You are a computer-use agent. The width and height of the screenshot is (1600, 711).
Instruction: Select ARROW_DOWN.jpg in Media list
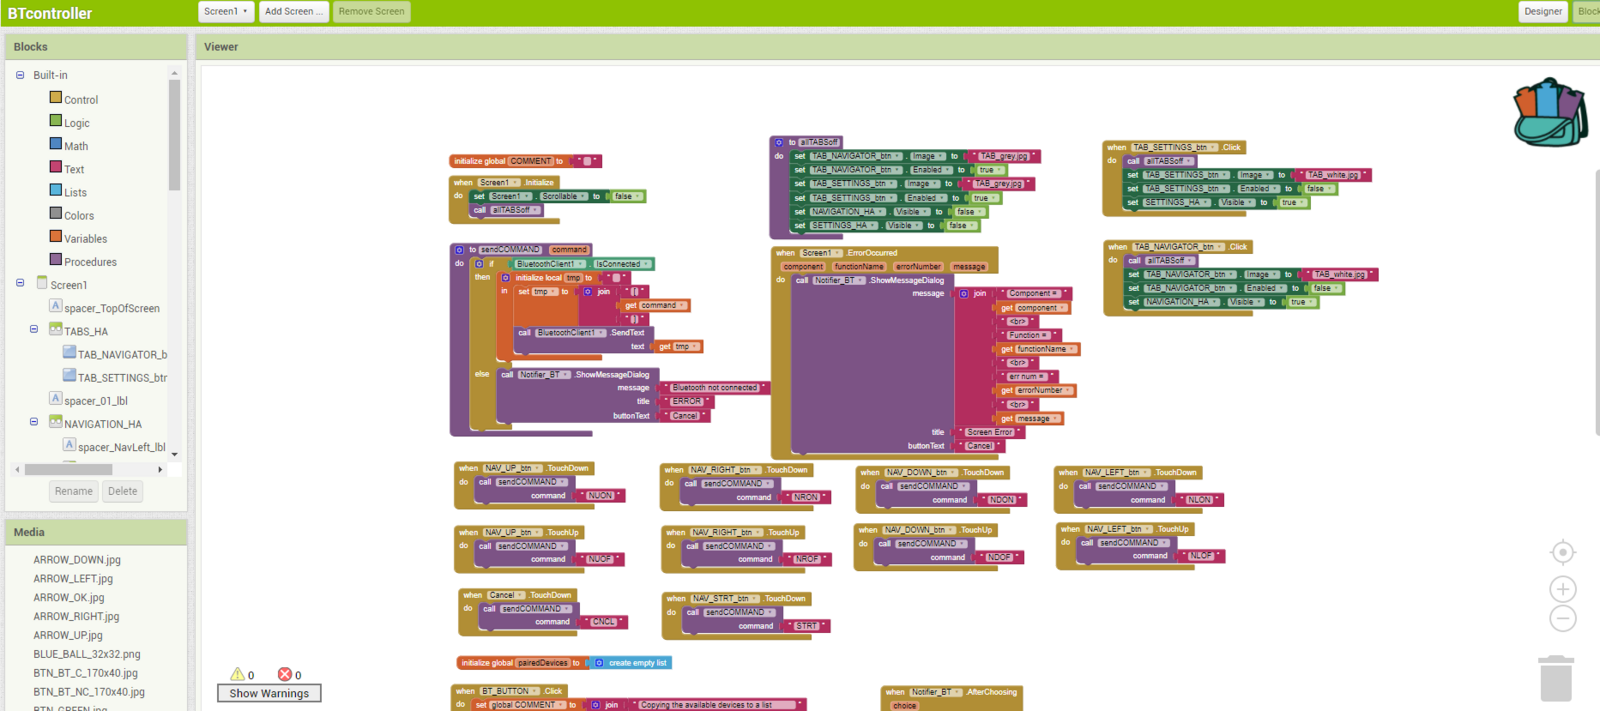pyautogui.click(x=77, y=560)
